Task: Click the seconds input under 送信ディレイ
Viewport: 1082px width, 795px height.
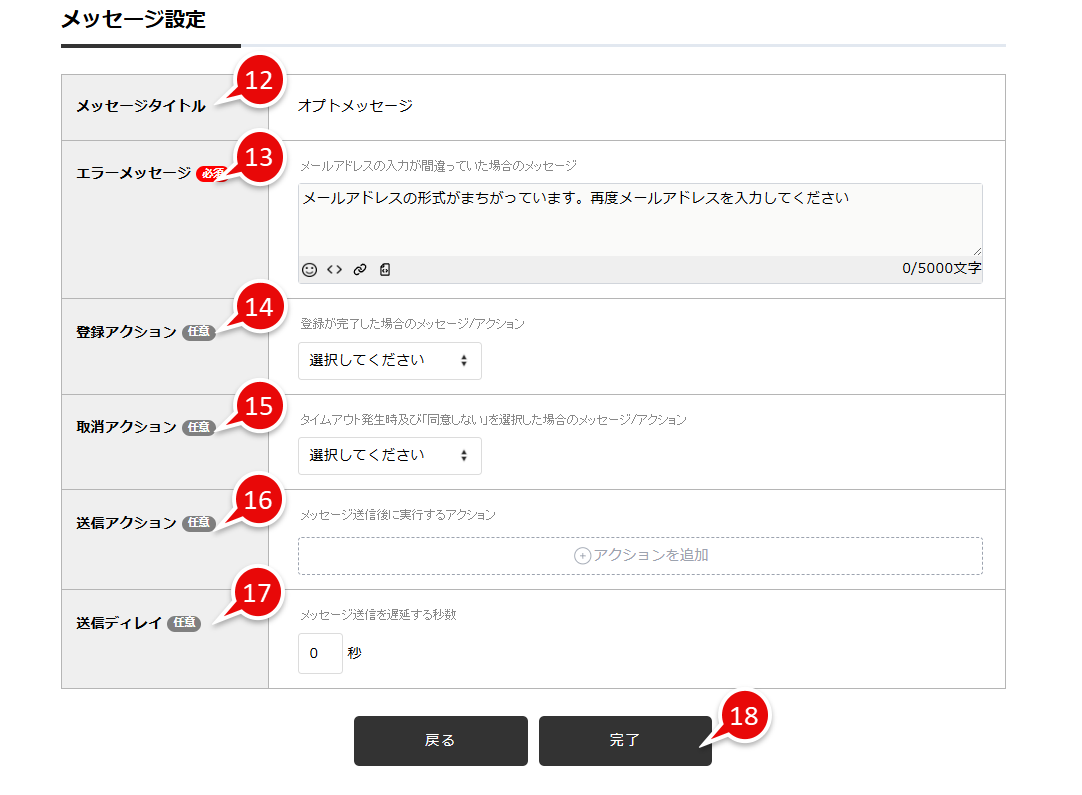Action: point(320,653)
